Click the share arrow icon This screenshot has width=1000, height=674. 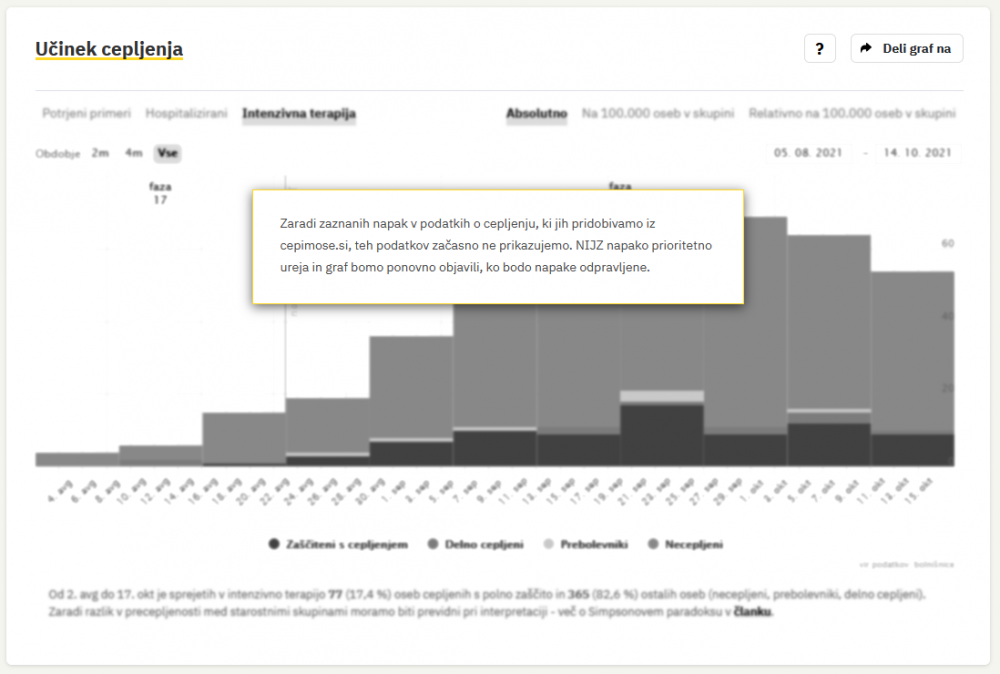click(866, 48)
